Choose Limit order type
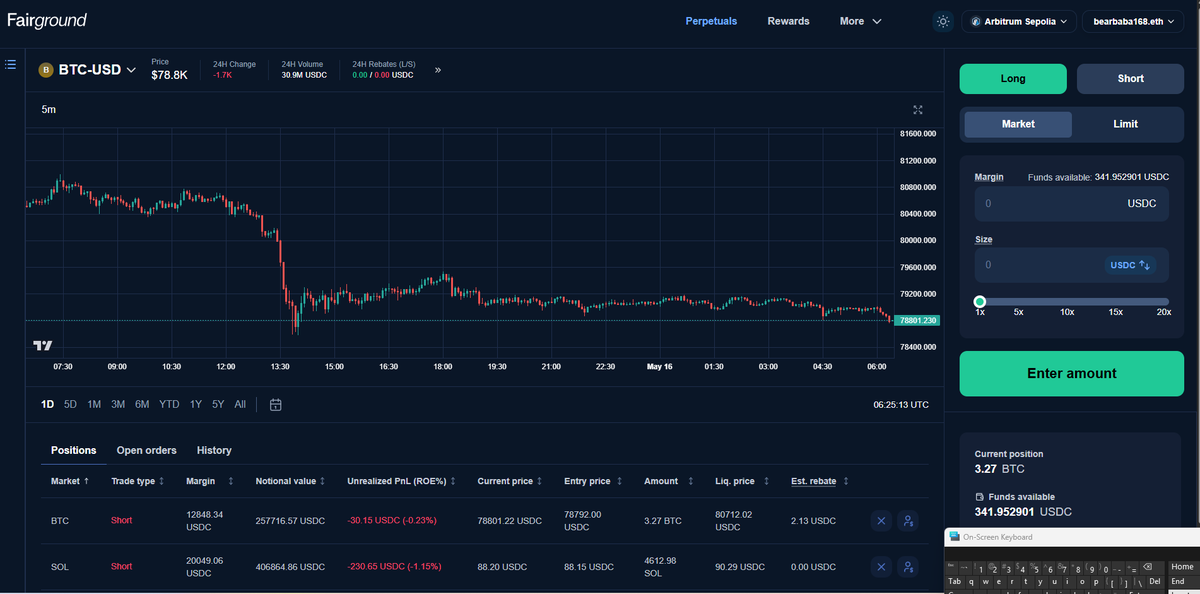This screenshot has height=594, width=1200. tap(1125, 124)
